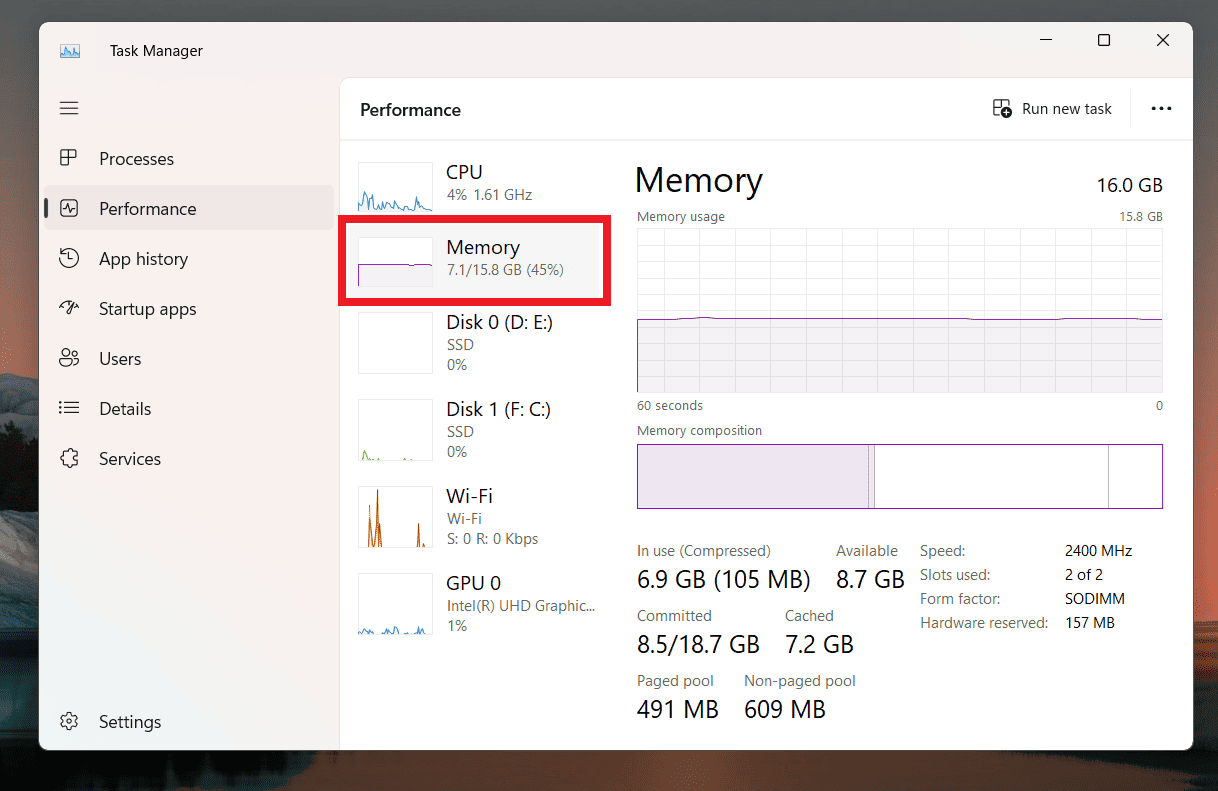Open Services using the puzzle icon
Image resolution: width=1218 pixels, height=791 pixels.
(69, 458)
